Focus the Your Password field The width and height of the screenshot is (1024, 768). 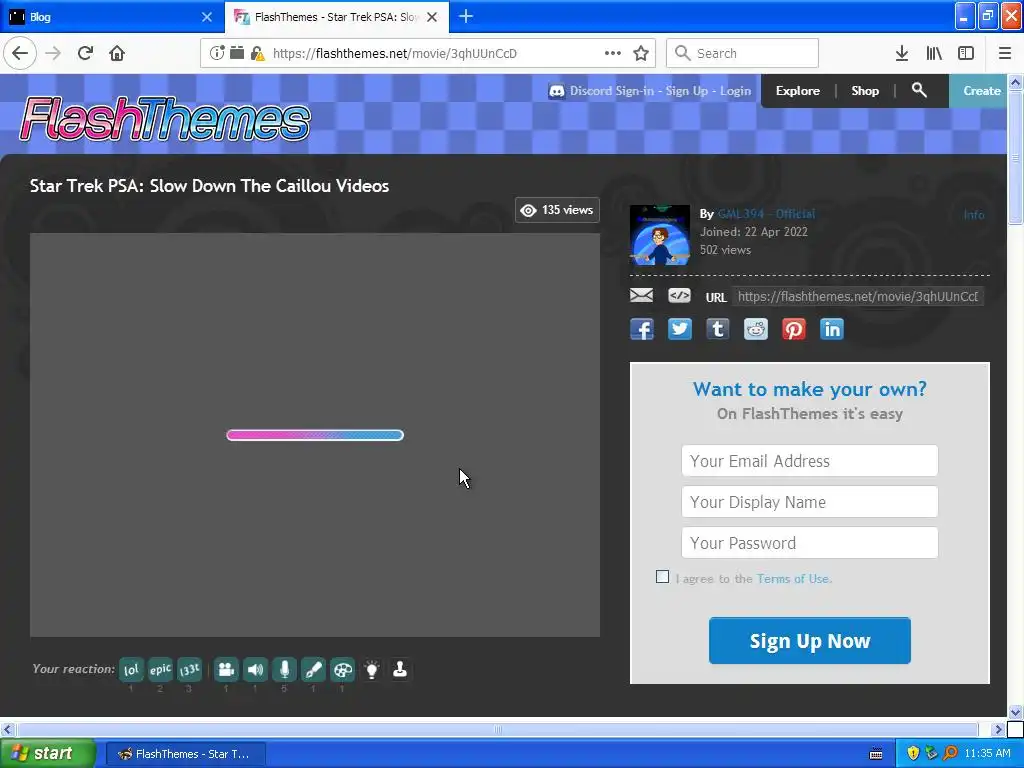pyautogui.click(x=810, y=543)
